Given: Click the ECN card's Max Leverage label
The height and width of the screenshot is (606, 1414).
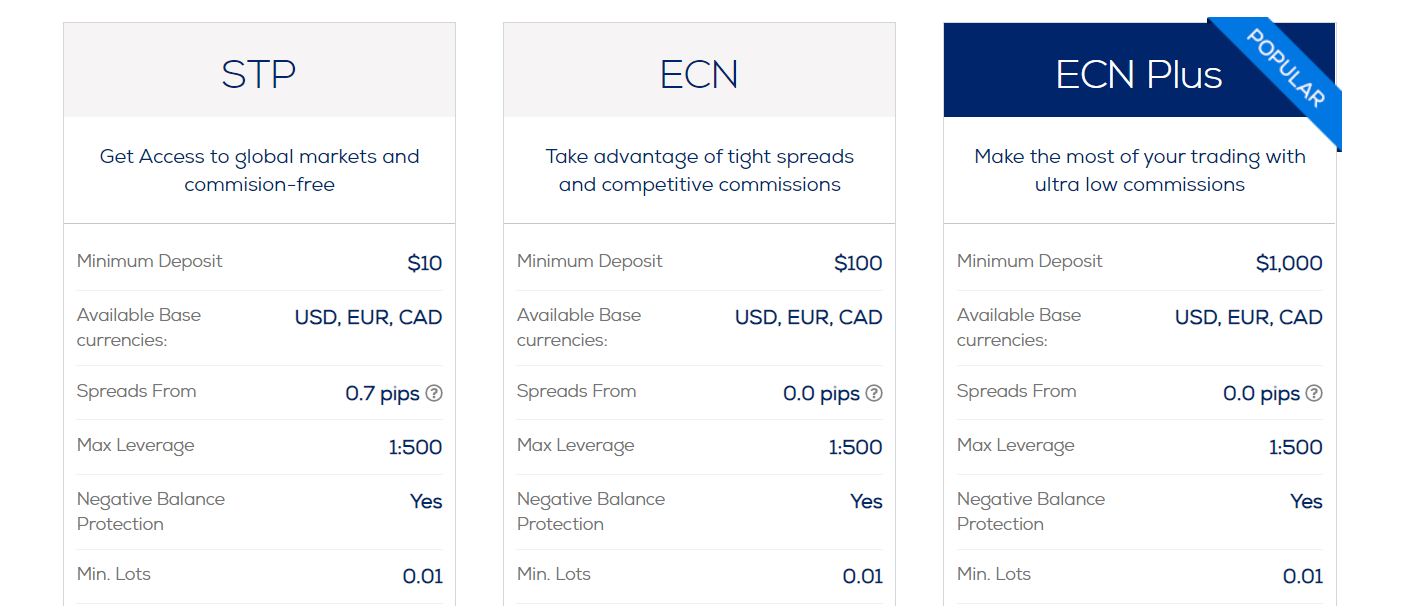Looking at the screenshot, I should 575,445.
